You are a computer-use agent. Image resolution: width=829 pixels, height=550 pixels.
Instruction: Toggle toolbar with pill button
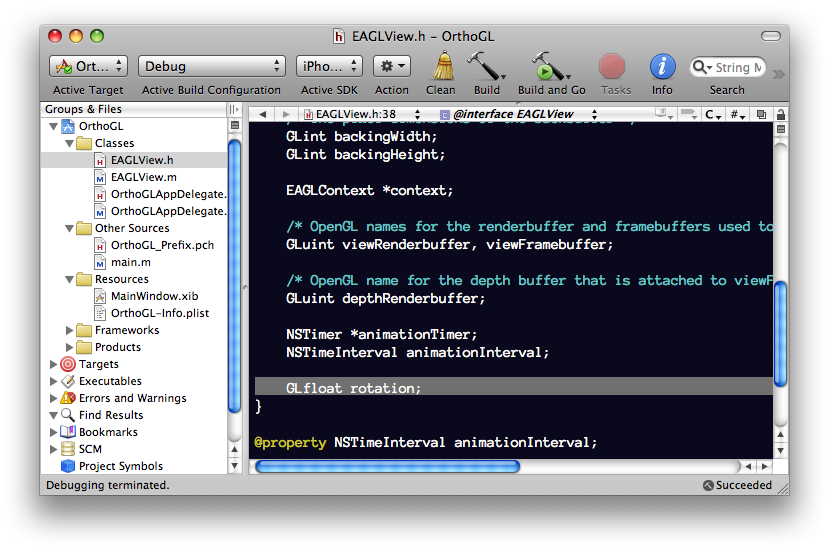[x=770, y=36]
